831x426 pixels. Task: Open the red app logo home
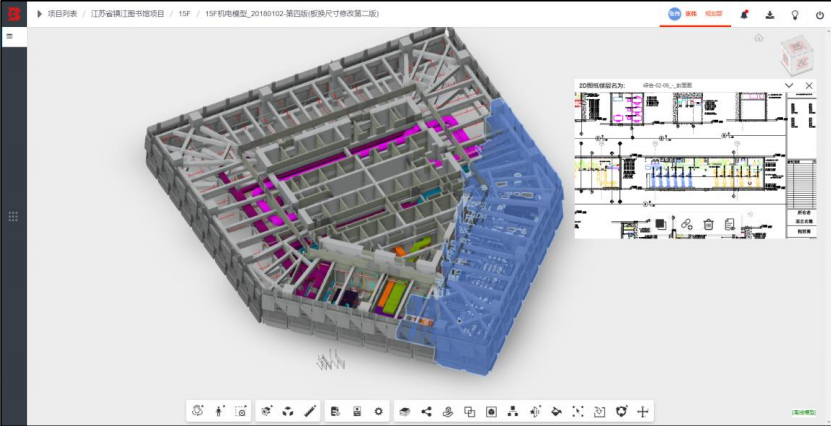coord(13,14)
